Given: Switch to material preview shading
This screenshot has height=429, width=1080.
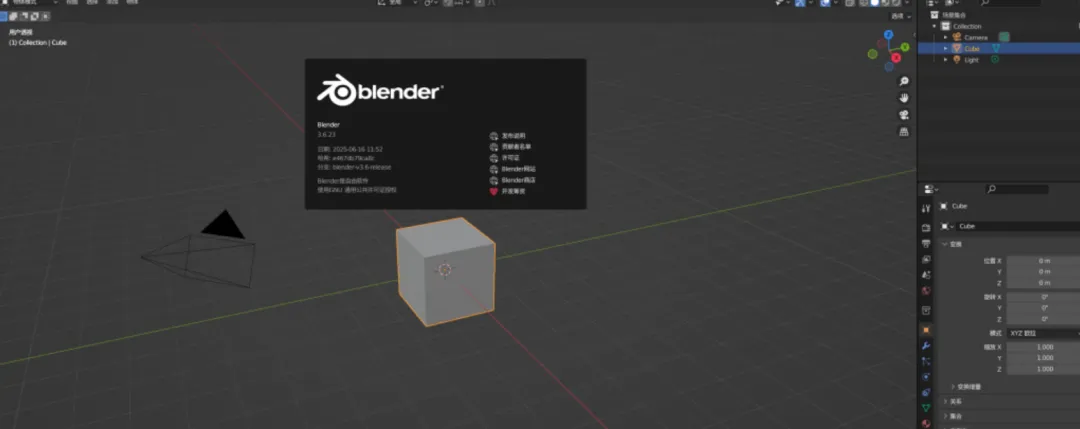Looking at the screenshot, I should [x=885, y=3].
